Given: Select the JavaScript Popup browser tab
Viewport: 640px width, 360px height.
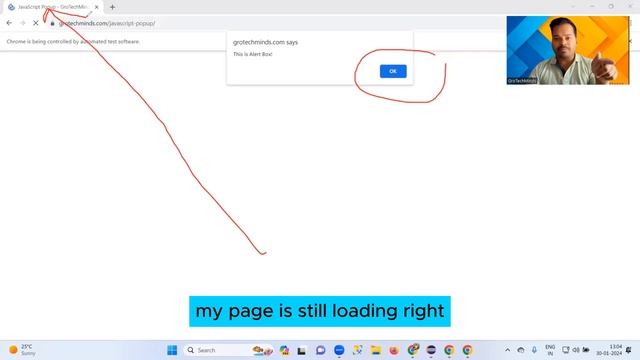Looking at the screenshot, I should click(x=52, y=7).
